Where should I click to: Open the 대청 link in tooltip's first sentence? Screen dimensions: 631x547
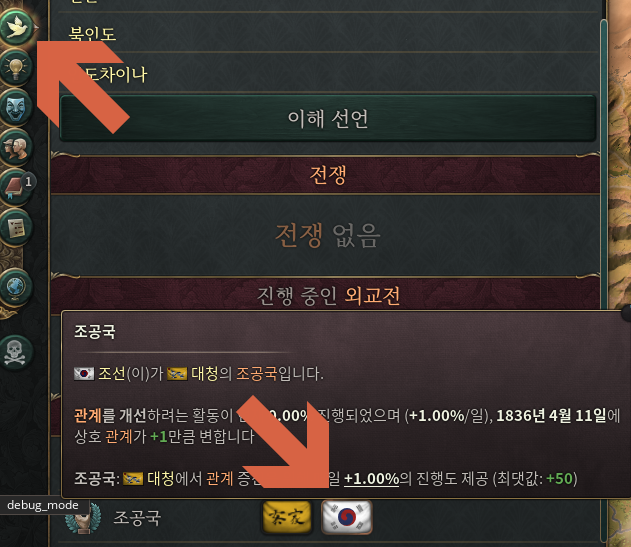click(204, 374)
